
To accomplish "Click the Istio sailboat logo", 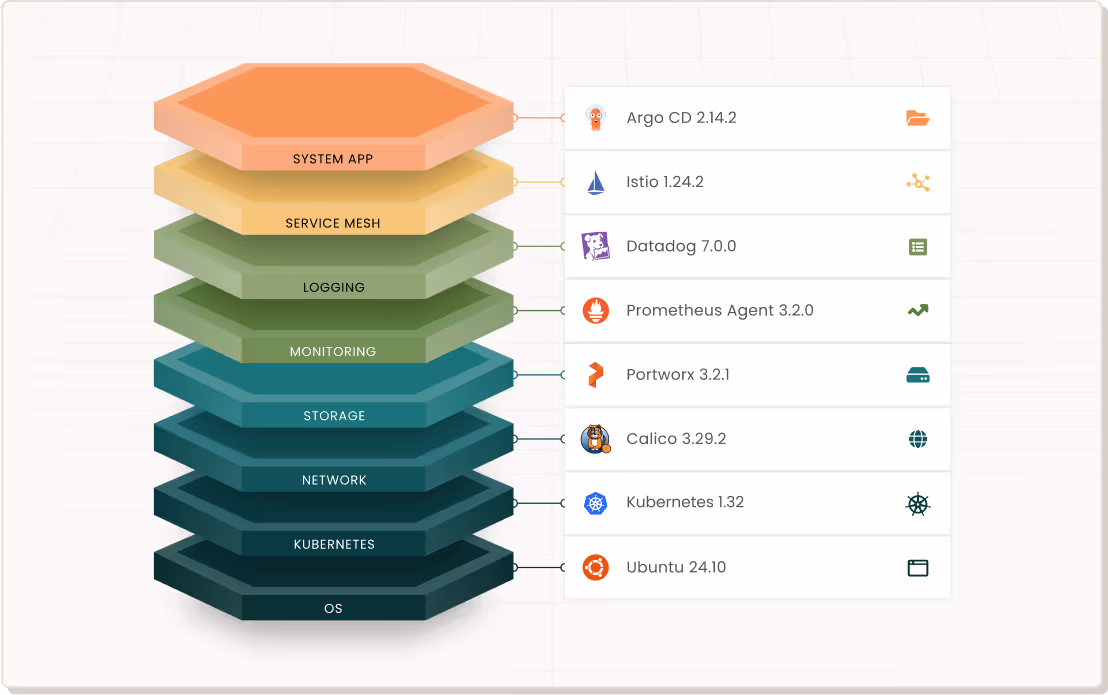I will point(596,182).
